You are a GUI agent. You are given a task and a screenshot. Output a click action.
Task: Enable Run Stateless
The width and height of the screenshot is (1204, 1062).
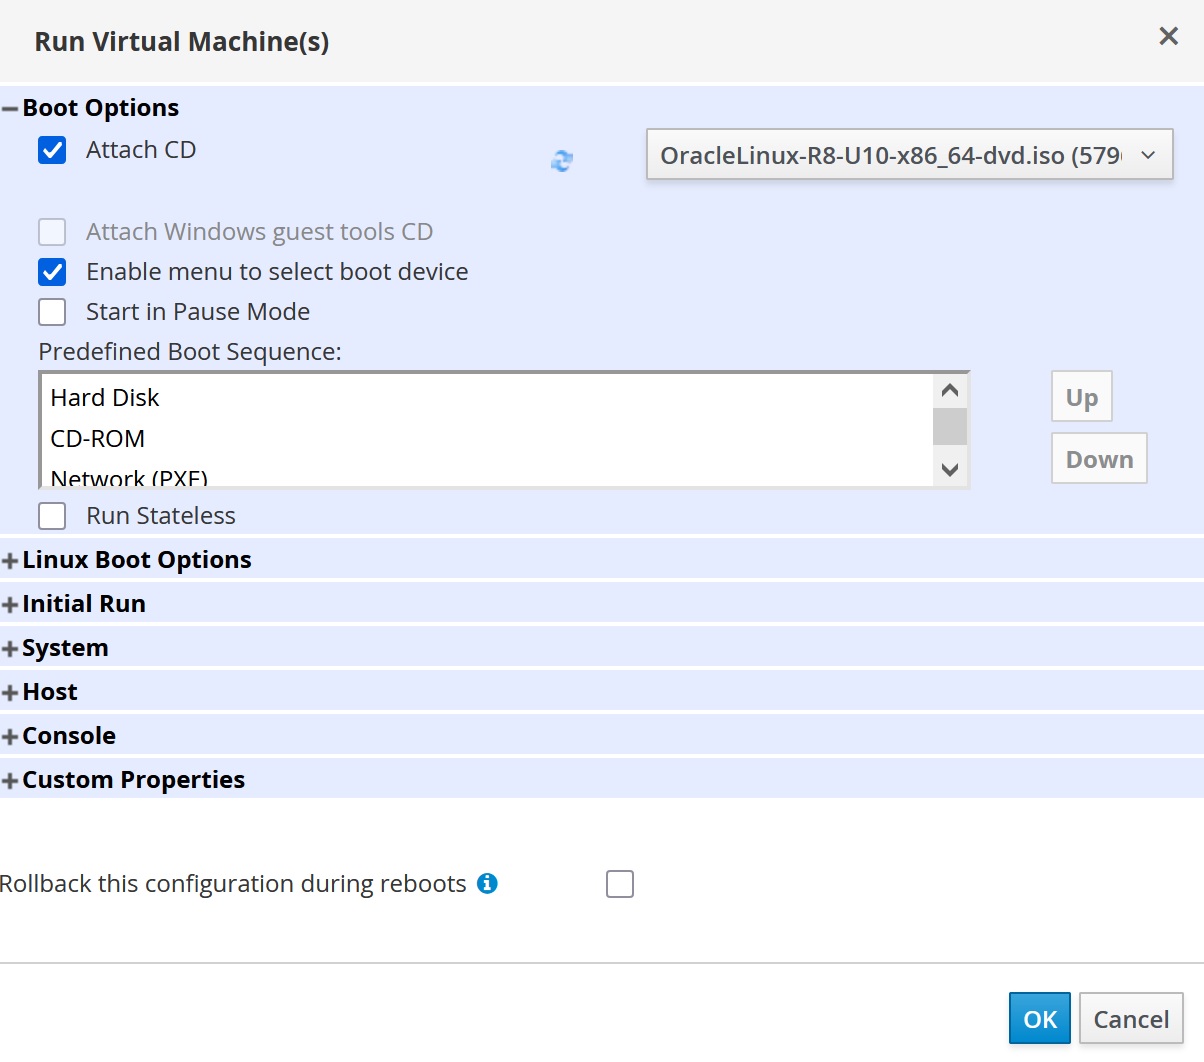click(x=51, y=515)
